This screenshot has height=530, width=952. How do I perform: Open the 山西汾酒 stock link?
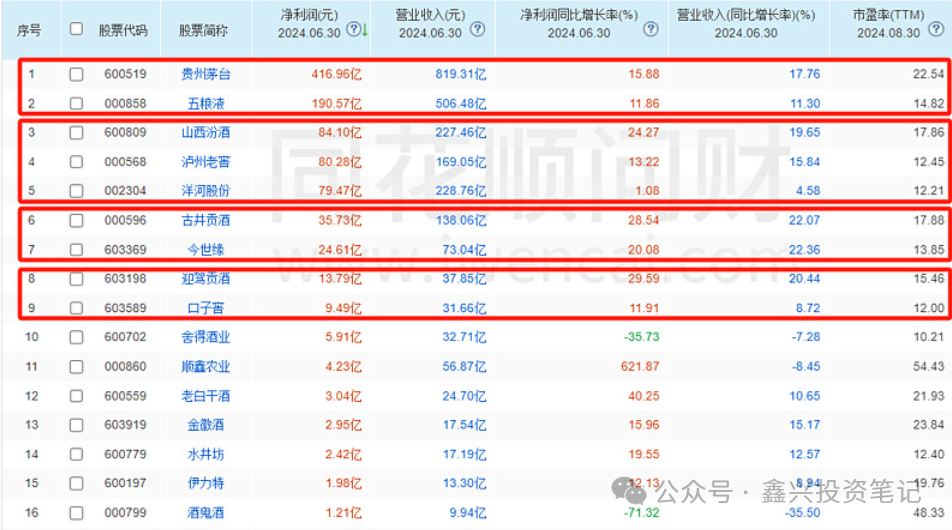pyautogui.click(x=206, y=132)
